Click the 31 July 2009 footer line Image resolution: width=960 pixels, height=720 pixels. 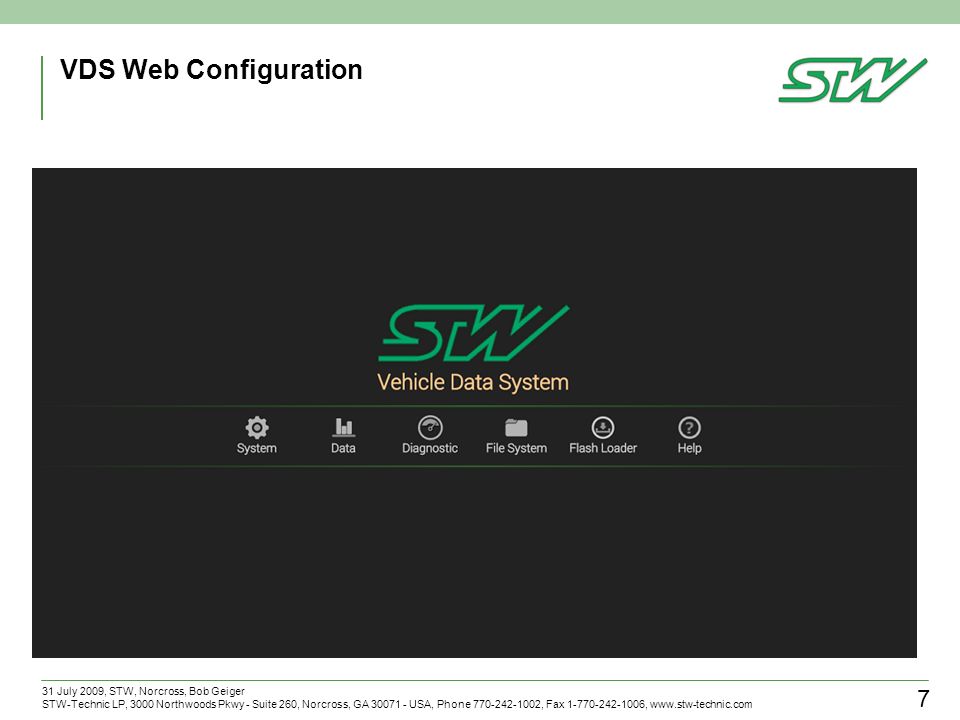(x=143, y=691)
